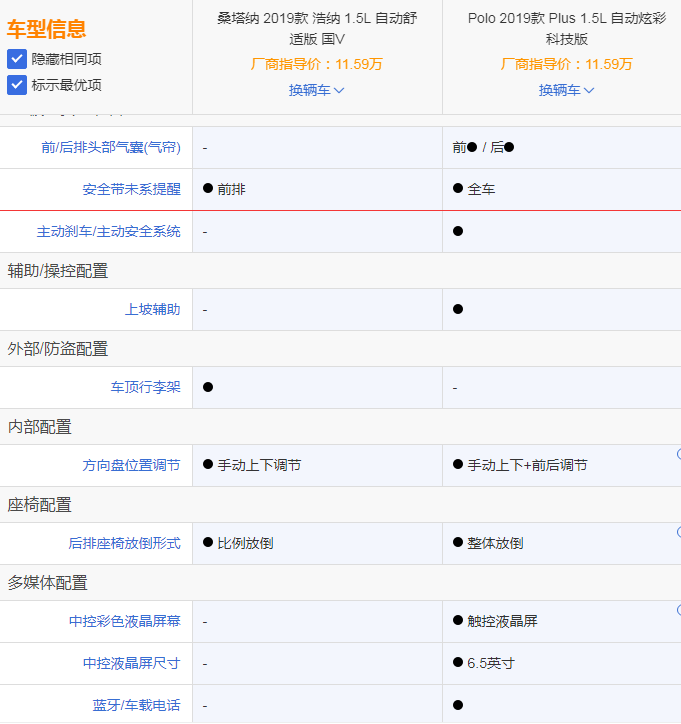Viewport: 681px width, 724px height.
Task: Open the Polo 2019款 Plus model title link
Action: (x=566, y=28)
